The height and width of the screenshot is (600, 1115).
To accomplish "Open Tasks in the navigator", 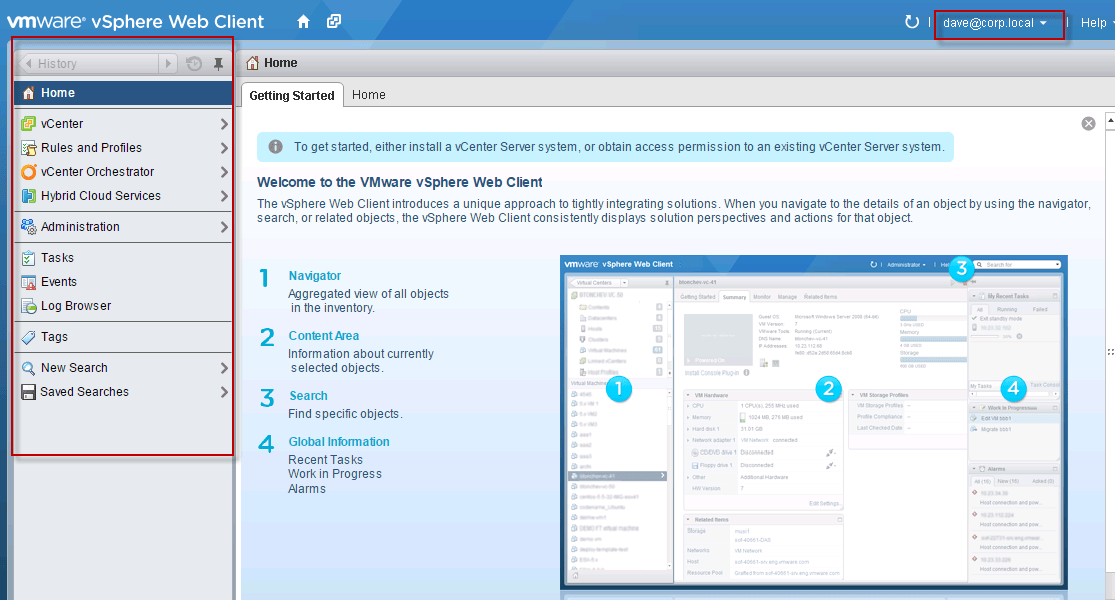I will (57, 258).
